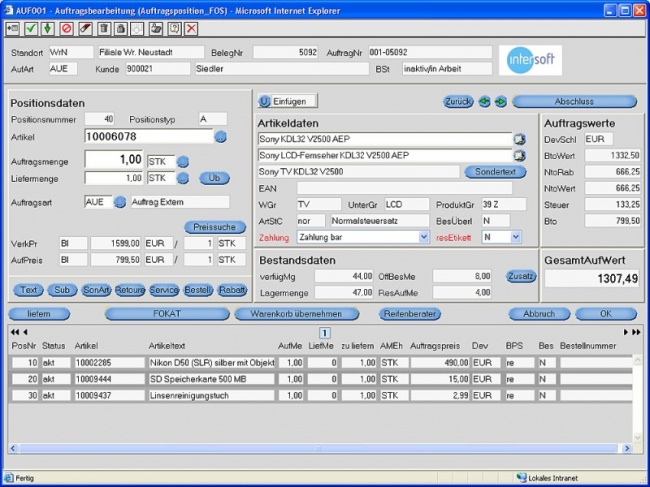Image resolution: width=650 pixels, height=487 pixels.
Task: Click the insert-field arrow toolbar icon
Action: [12, 29]
